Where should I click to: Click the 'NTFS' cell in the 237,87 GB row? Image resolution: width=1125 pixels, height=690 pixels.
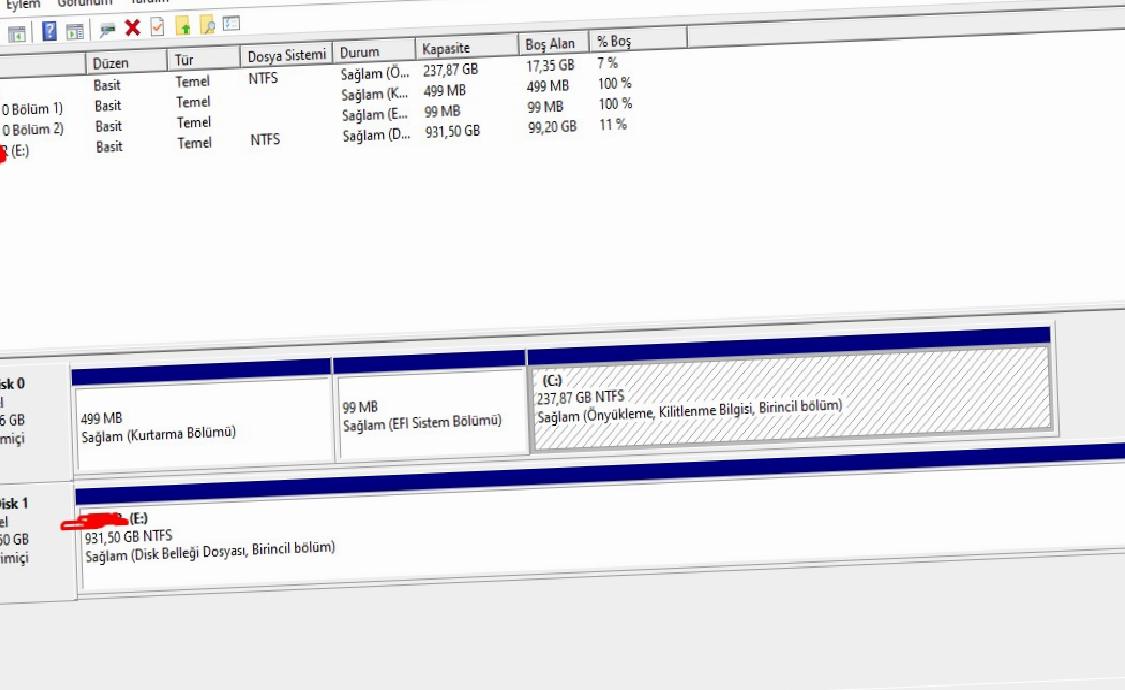(x=263, y=78)
